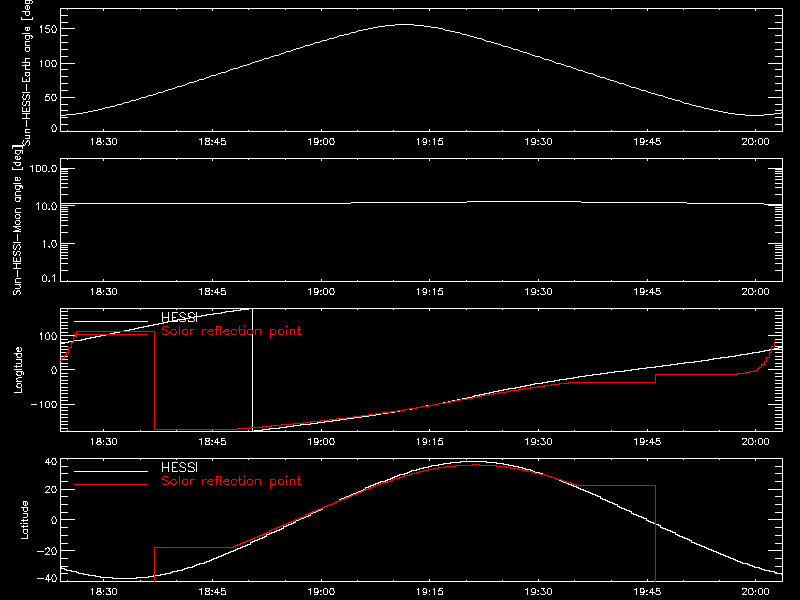Image resolution: width=800 pixels, height=600 pixels.
Task: Click white HESSI legend line in Longitude plot
Action: click(x=111, y=321)
